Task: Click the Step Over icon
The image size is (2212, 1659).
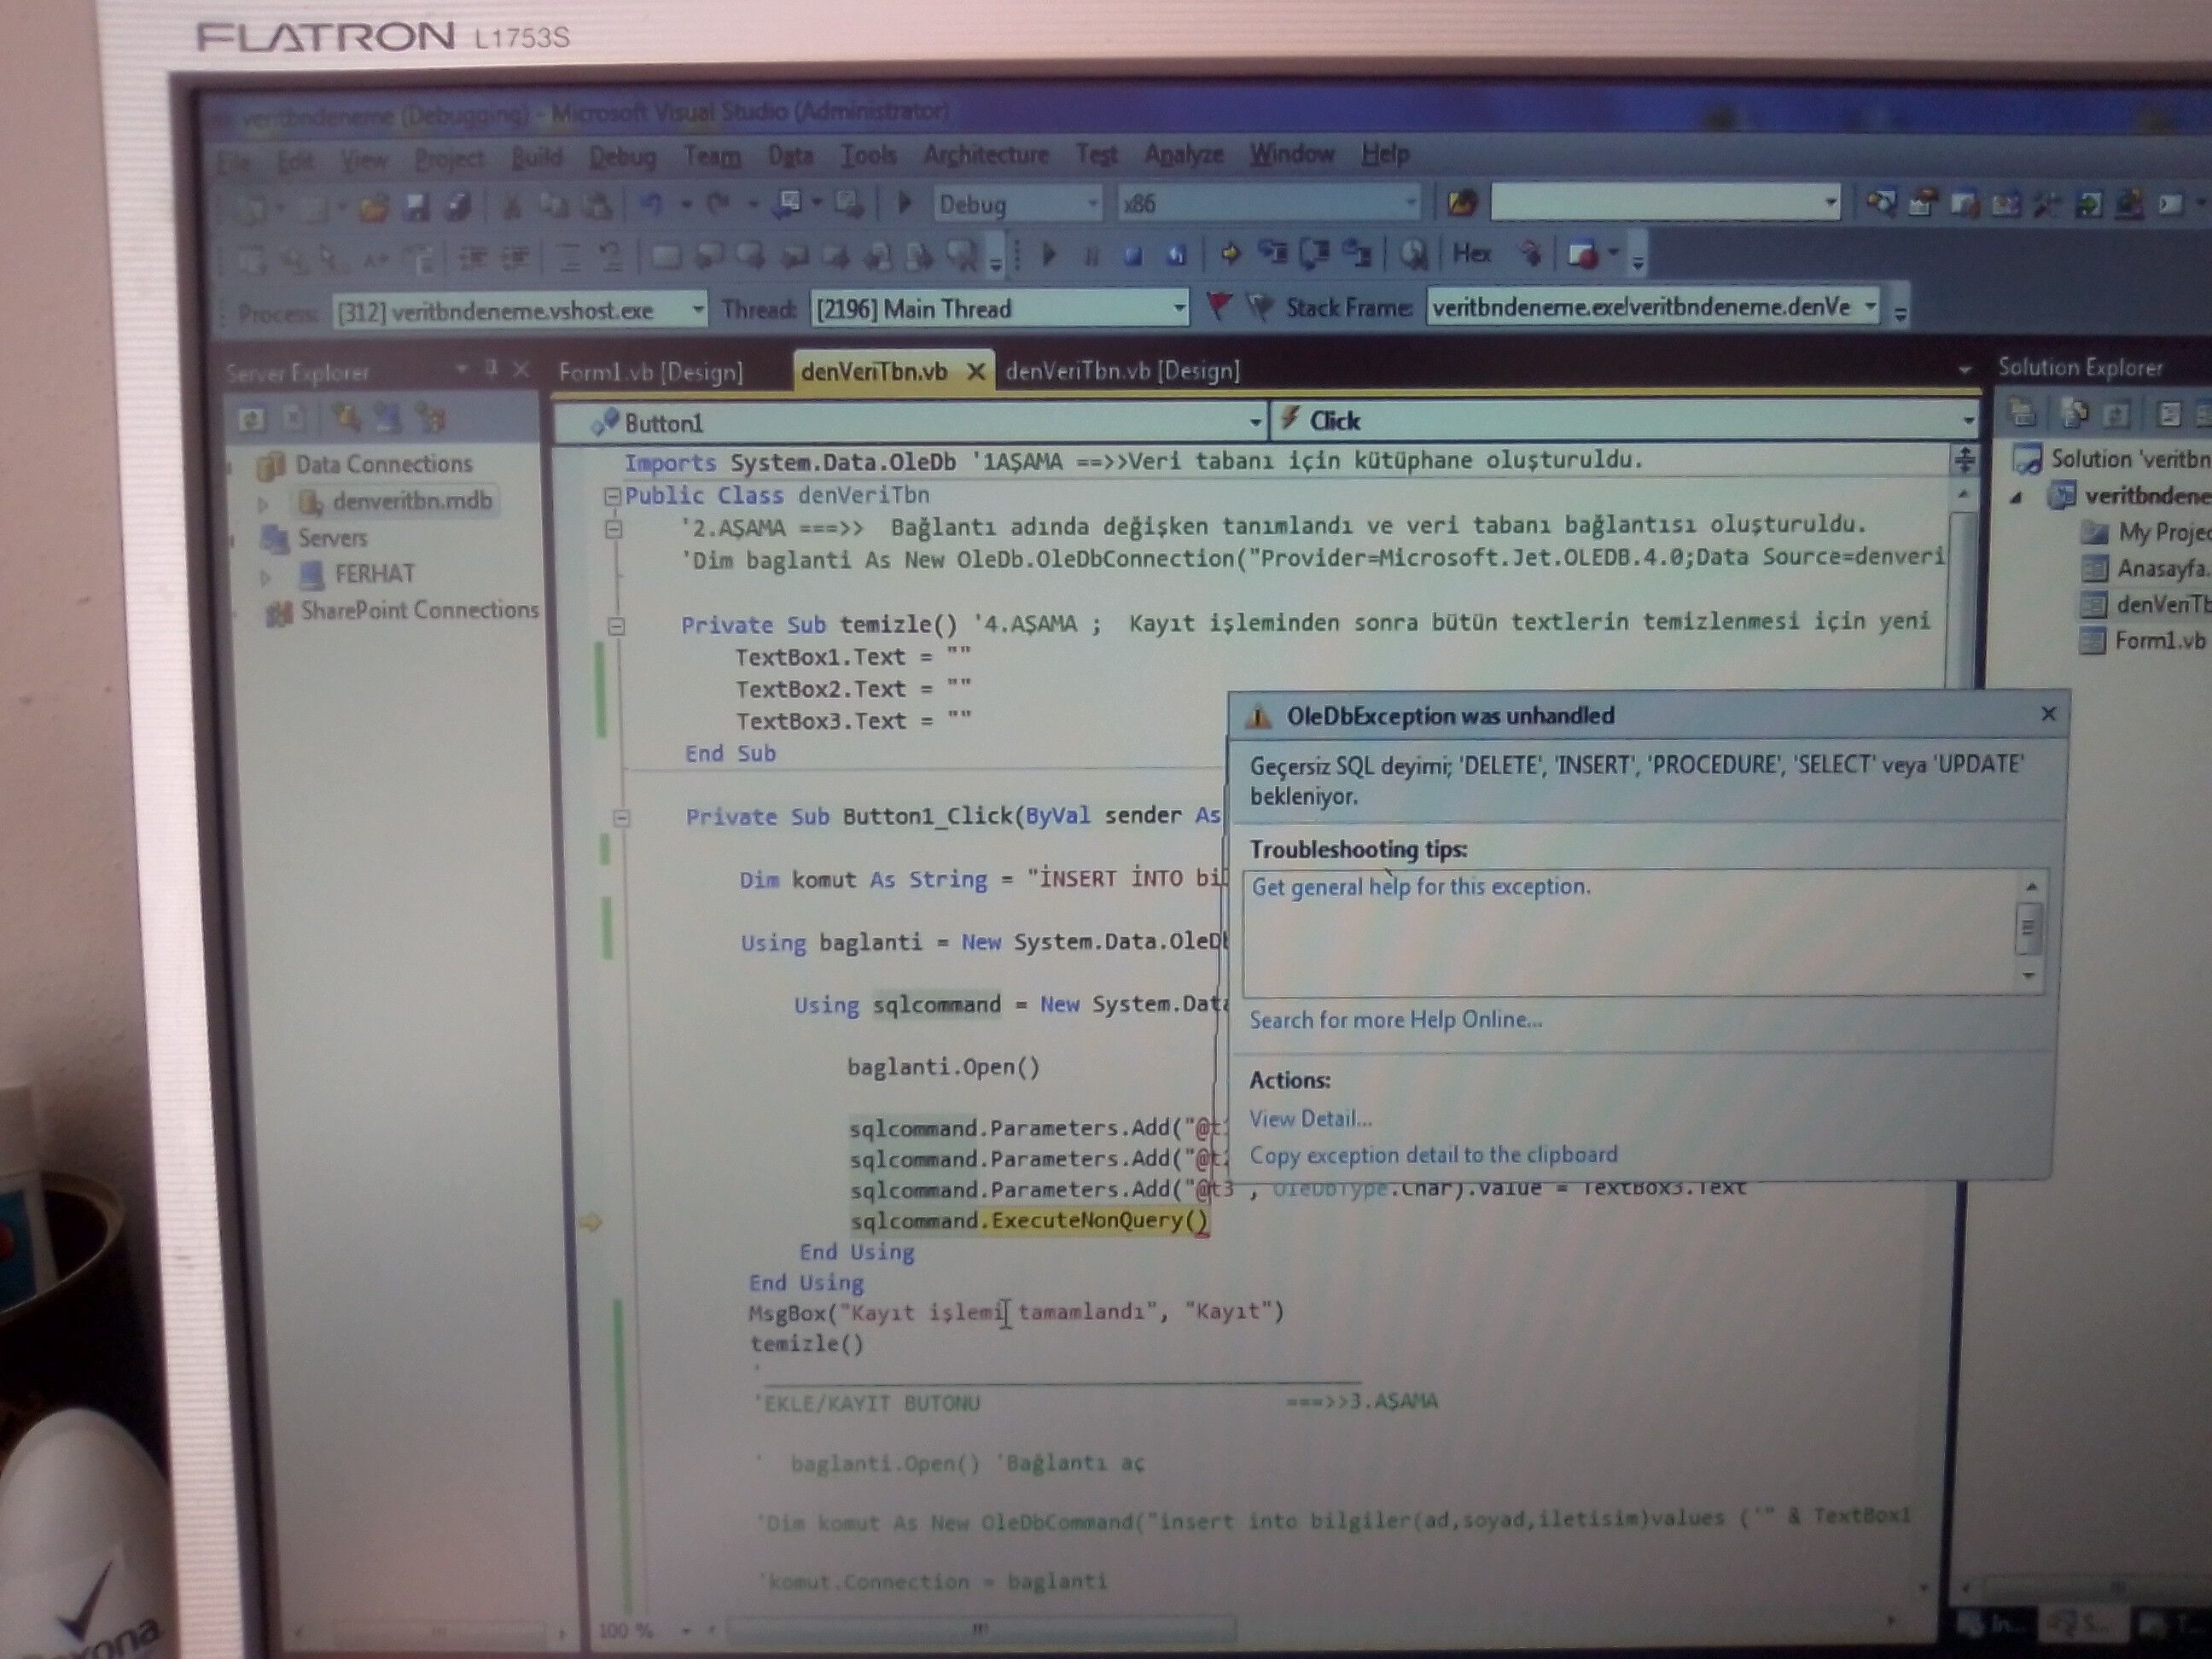Action: point(1314,254)
